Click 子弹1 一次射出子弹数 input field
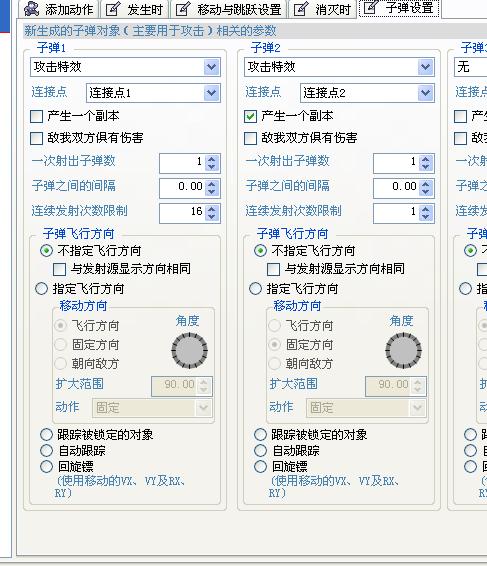The height and width of the screenshot is (566, 487). 182,163
